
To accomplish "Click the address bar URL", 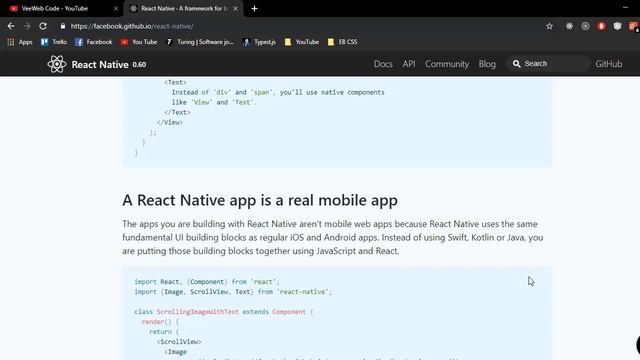I will 132,26.
